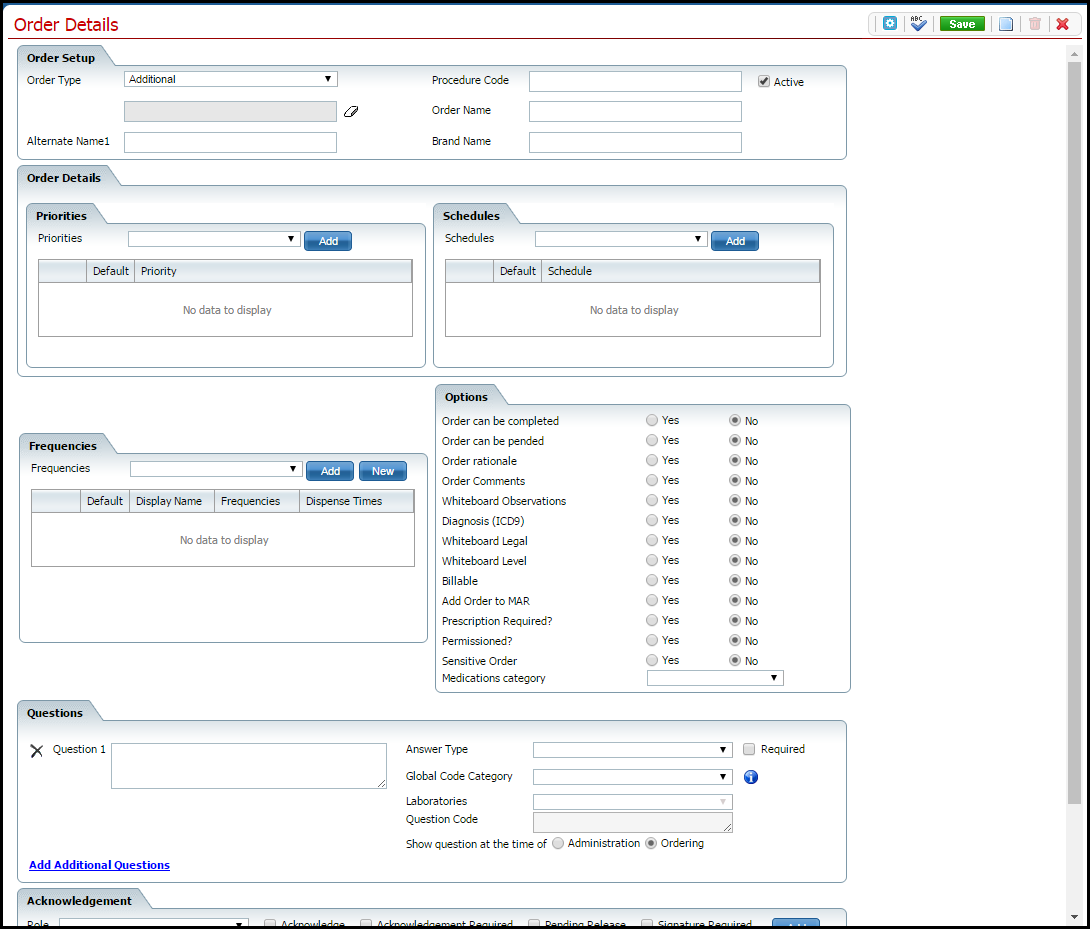The image size is (1090, 929).
Task: Select Administration for show question time
Action: tap(557, 844)
